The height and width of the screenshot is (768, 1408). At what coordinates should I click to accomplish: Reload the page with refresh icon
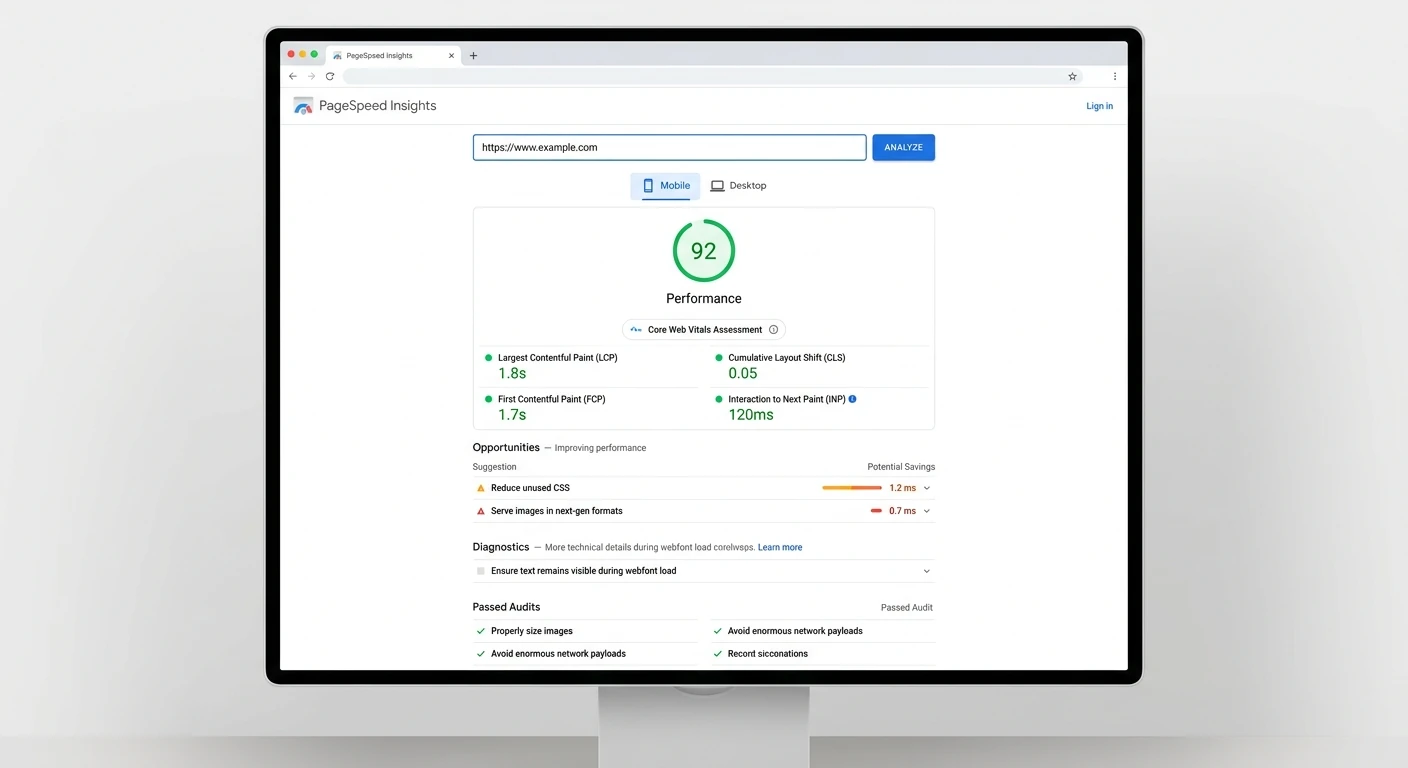click(x=330, y=76)
